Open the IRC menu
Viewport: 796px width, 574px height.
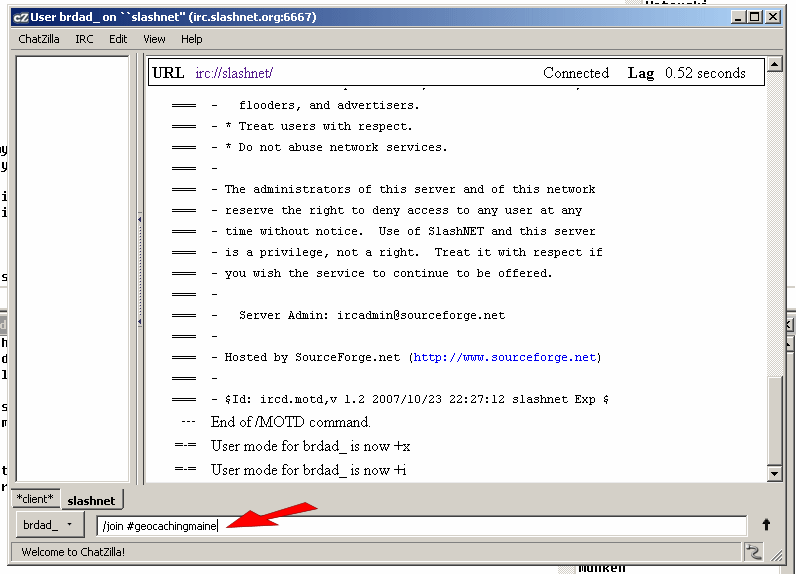84,39
